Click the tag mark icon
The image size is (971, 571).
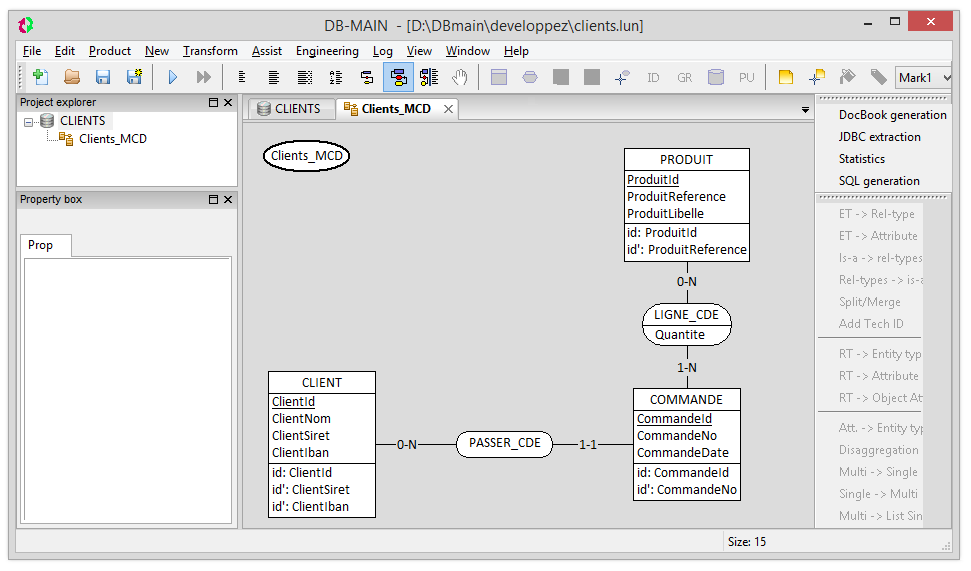tap(878, 77)
